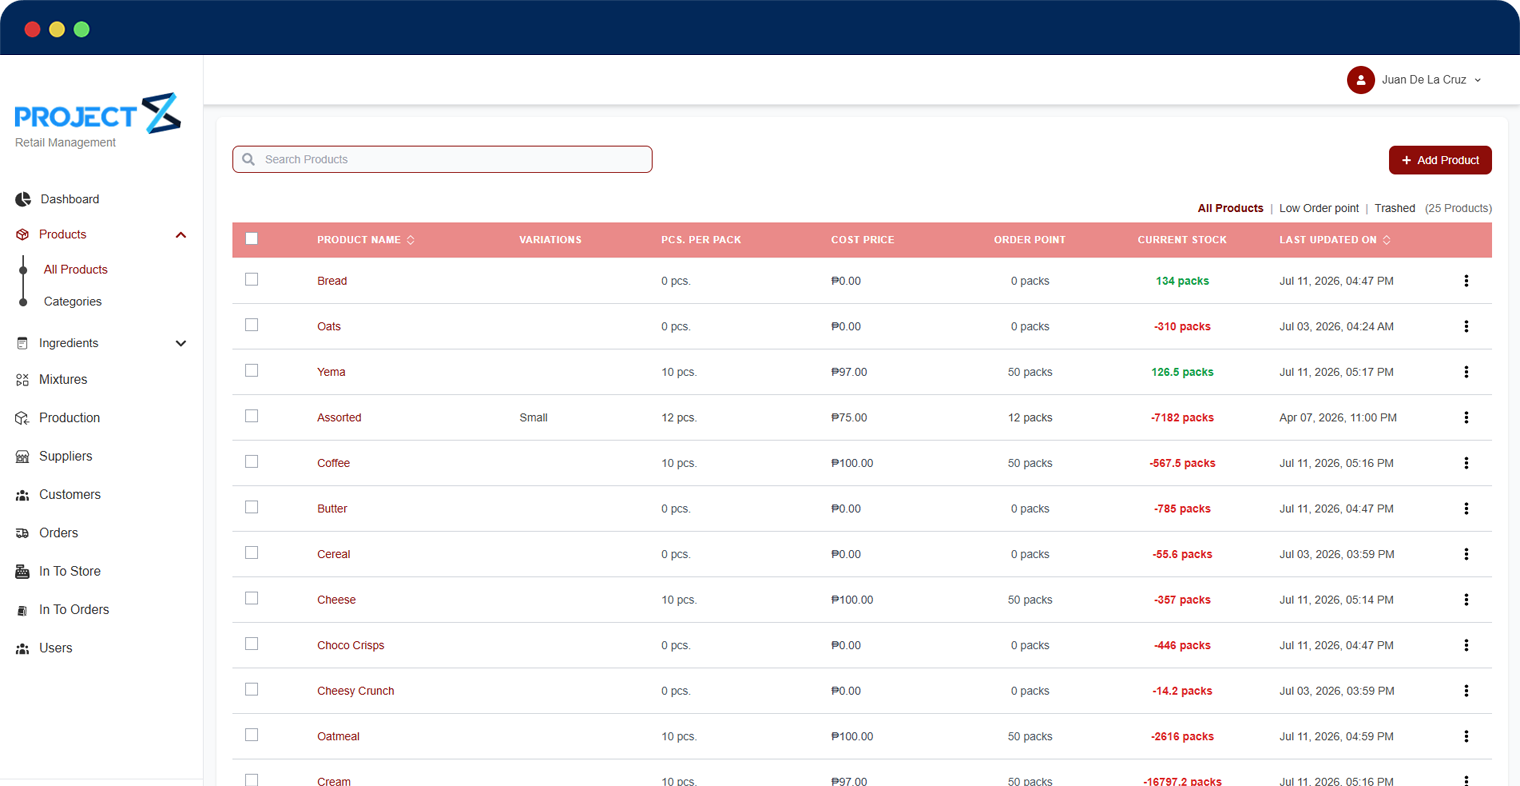Click the magnifier icon in search box
Image resolution: width=1520 pixels, height=786 pixels.
249,159
